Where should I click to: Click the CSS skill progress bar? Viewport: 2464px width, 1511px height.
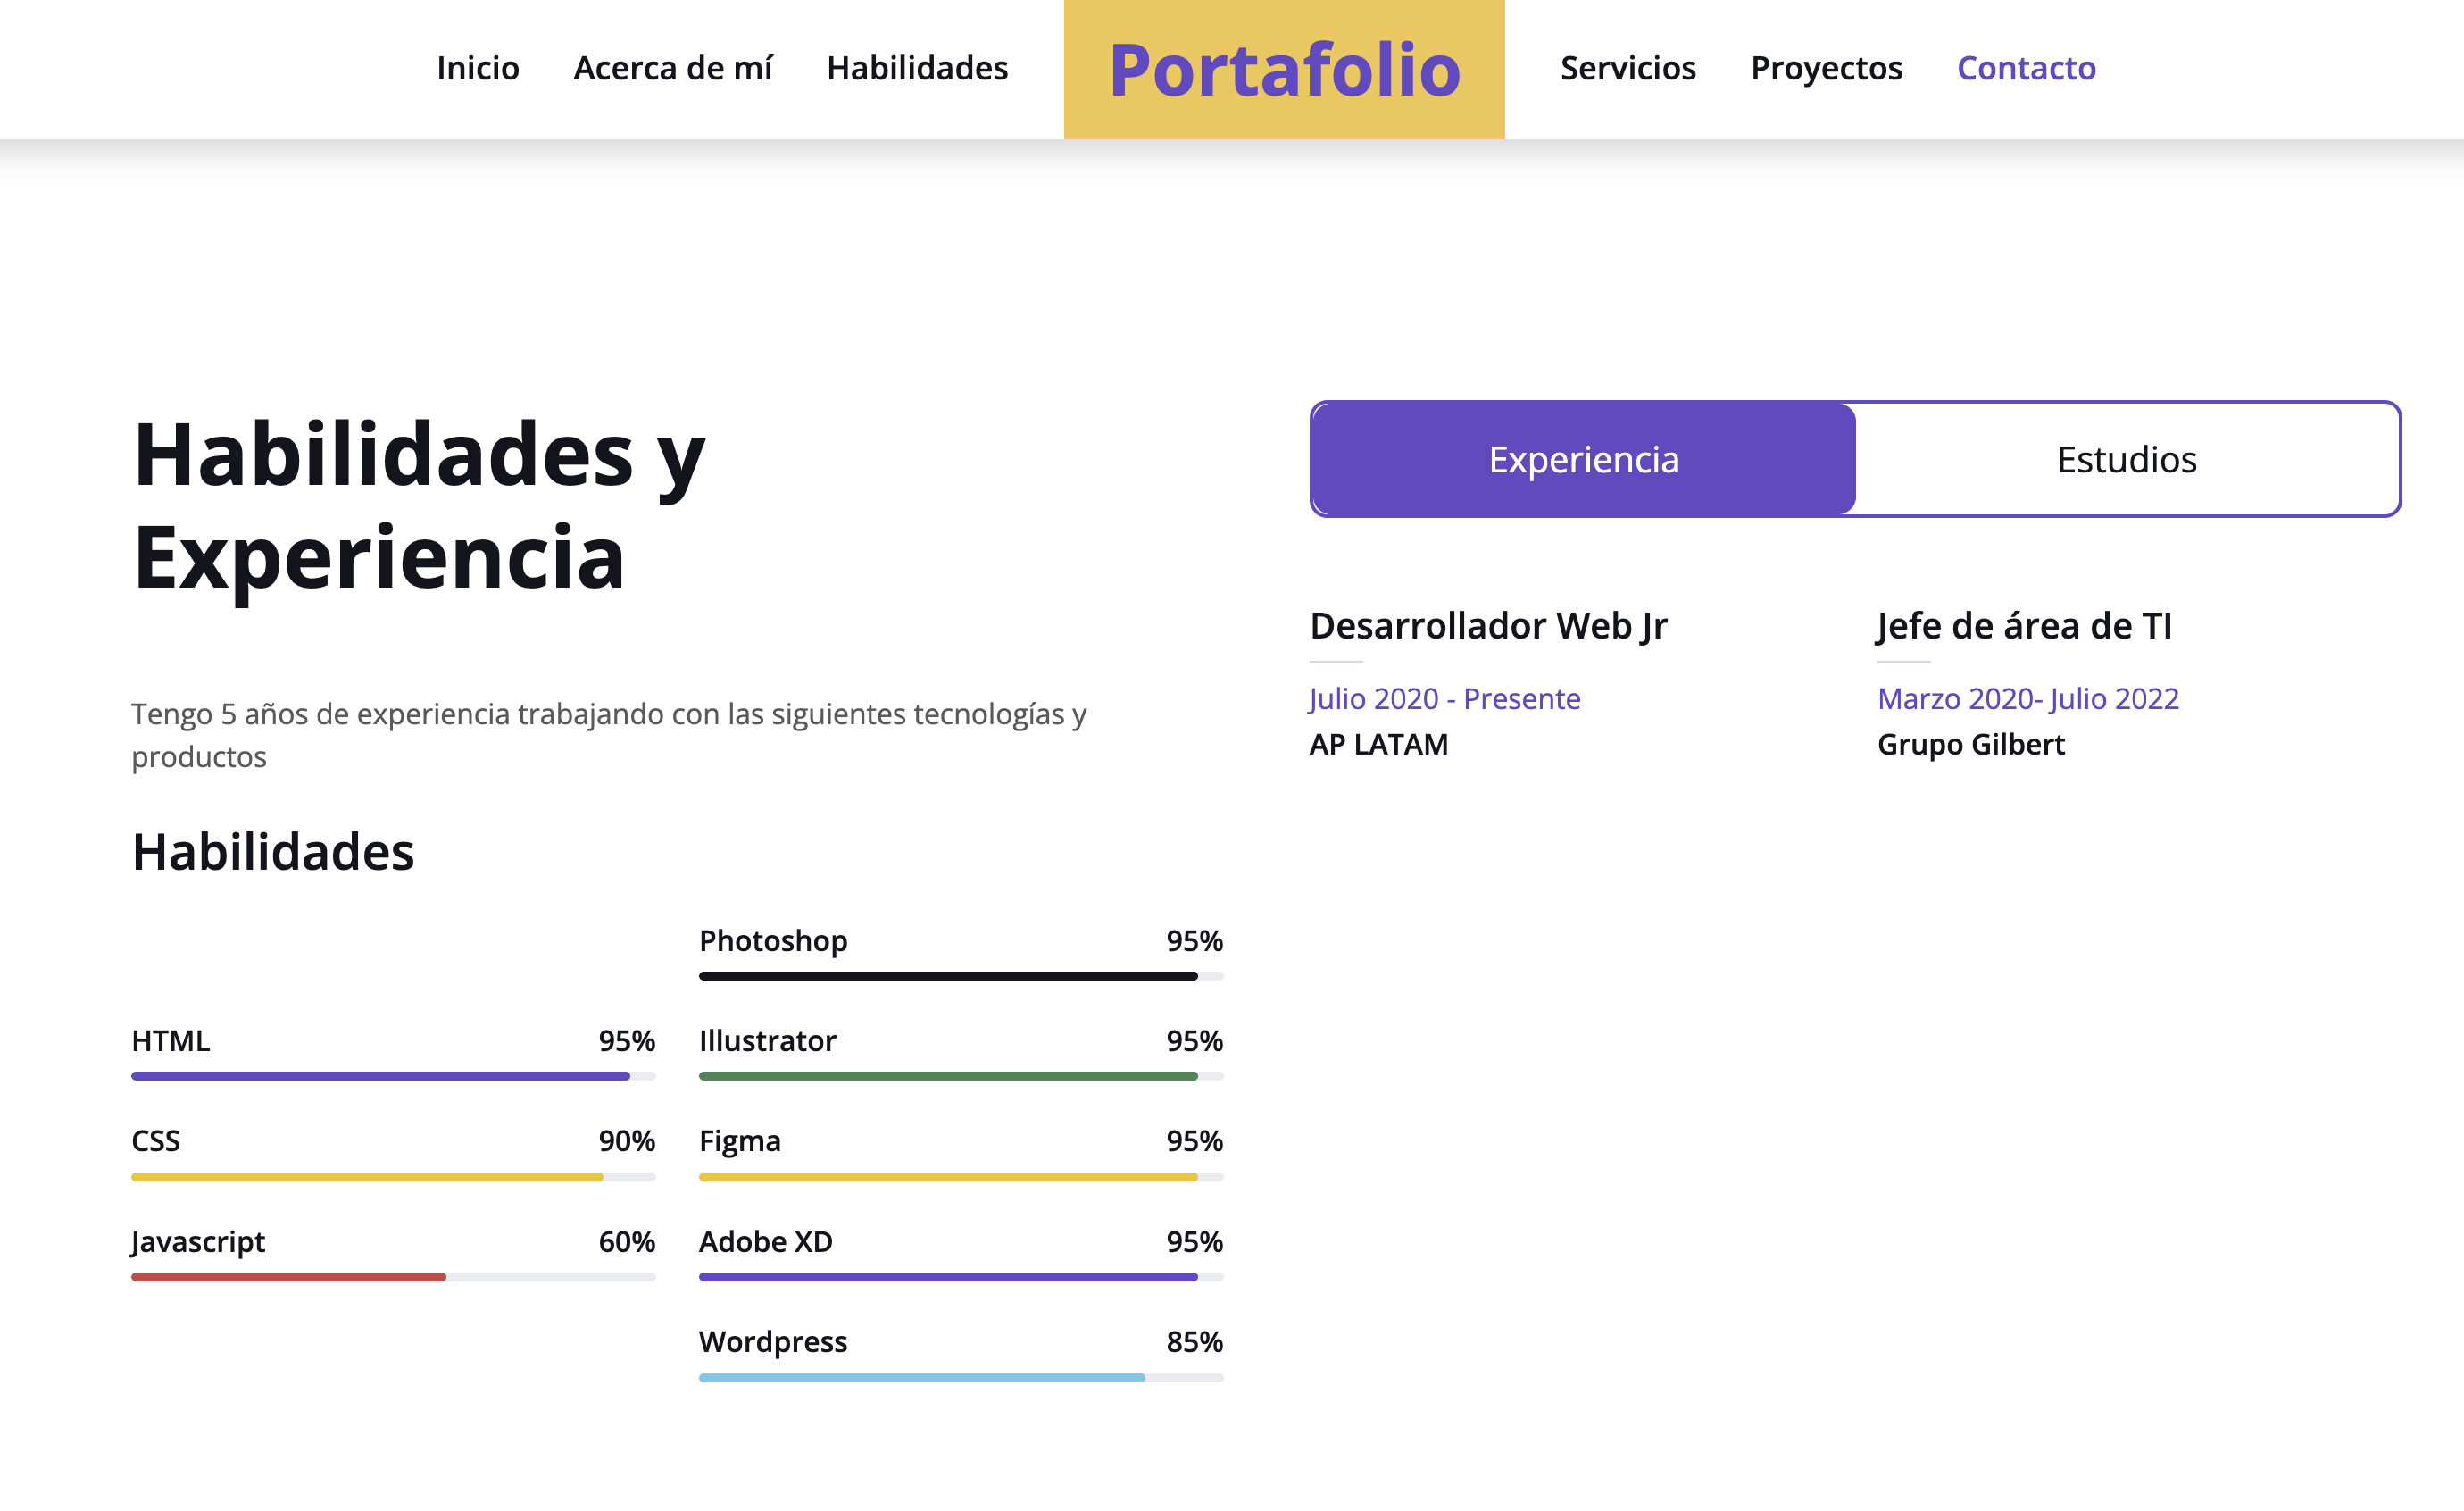tap(393, 1177)
